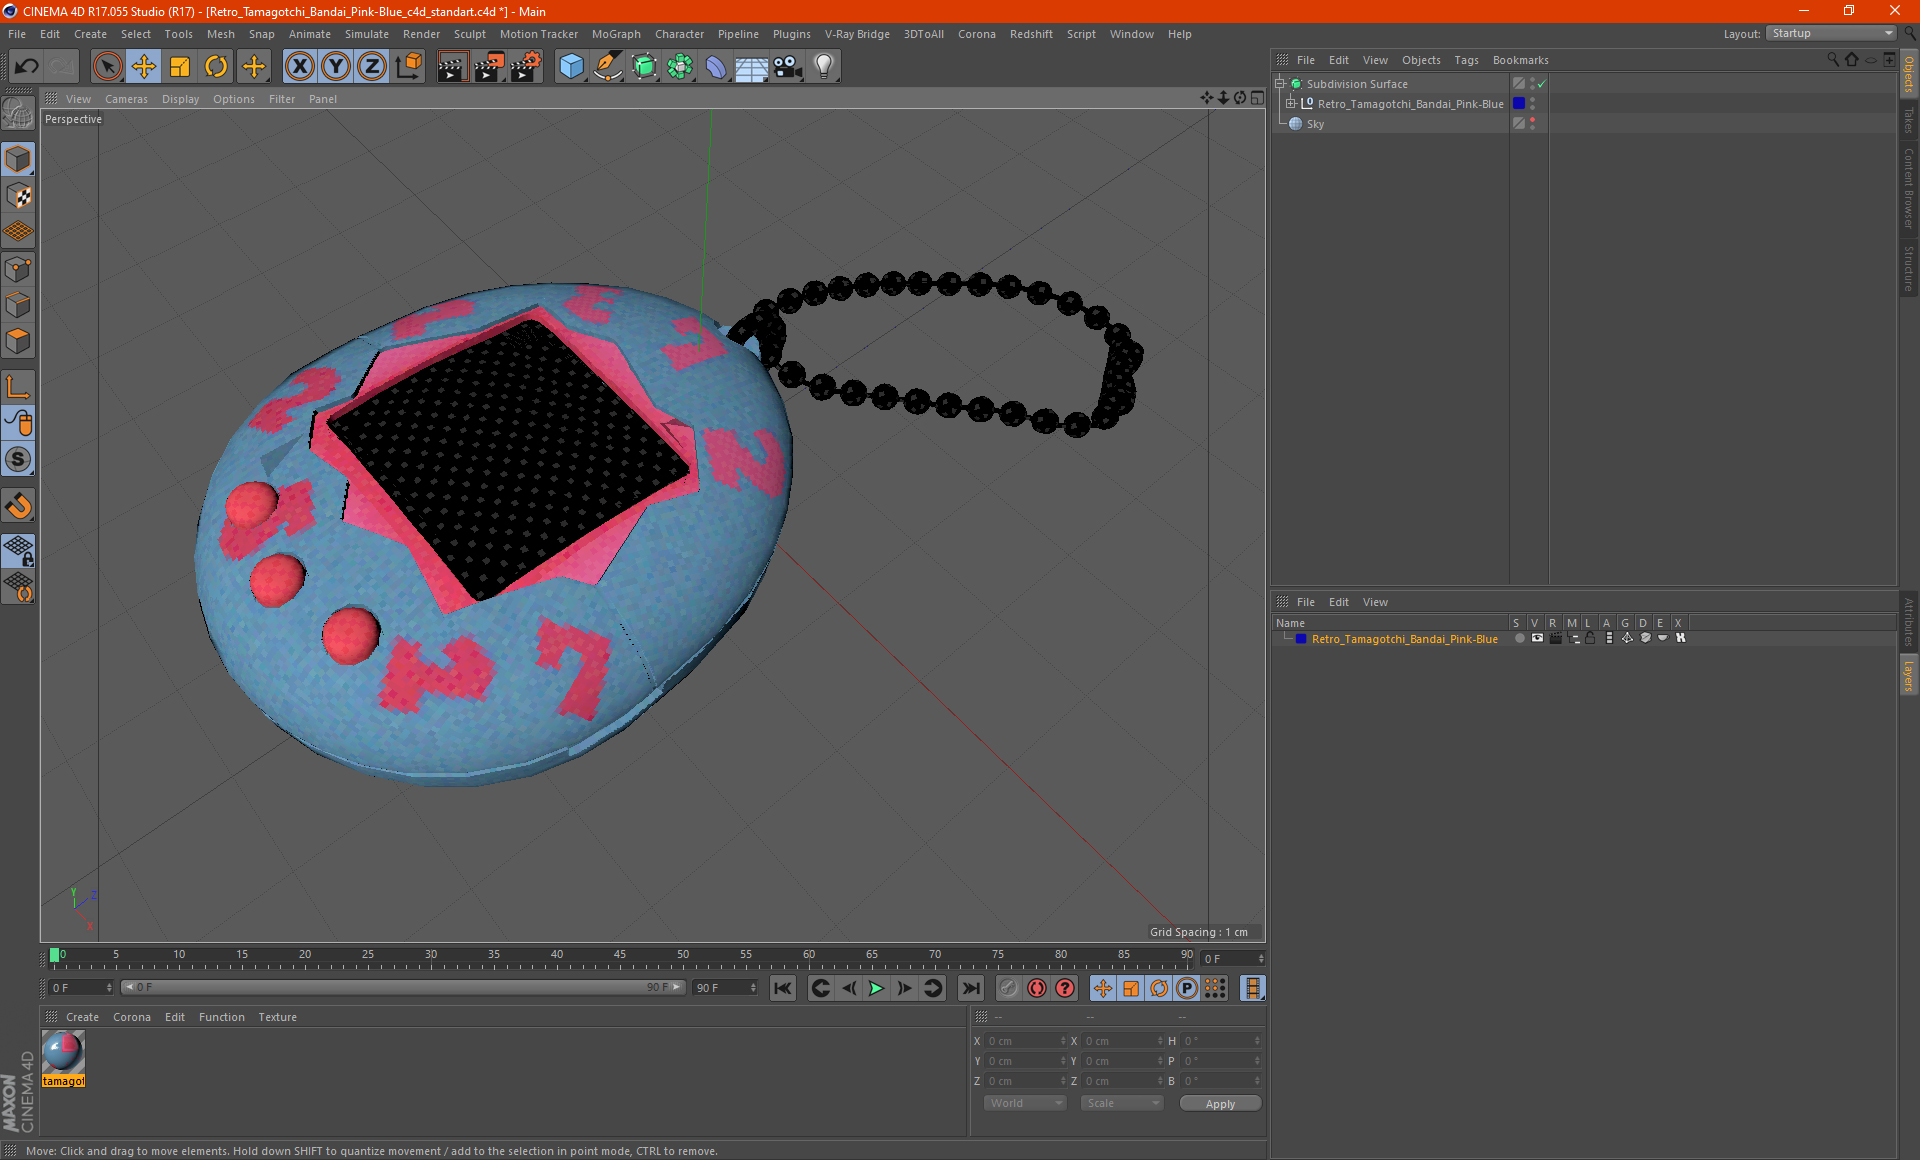The height and width of the screenshot is (1160, 1920).
Task: Switch the coordinate system icon
Action: click(x=409, y=66)
